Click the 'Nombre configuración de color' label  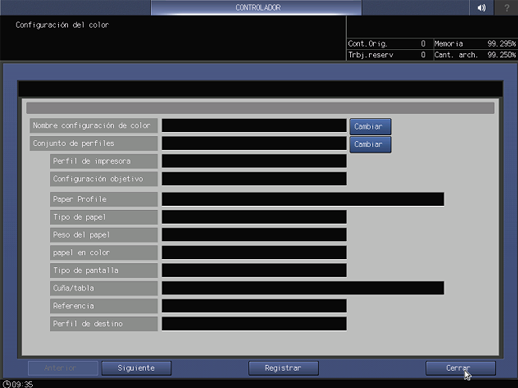94,126
